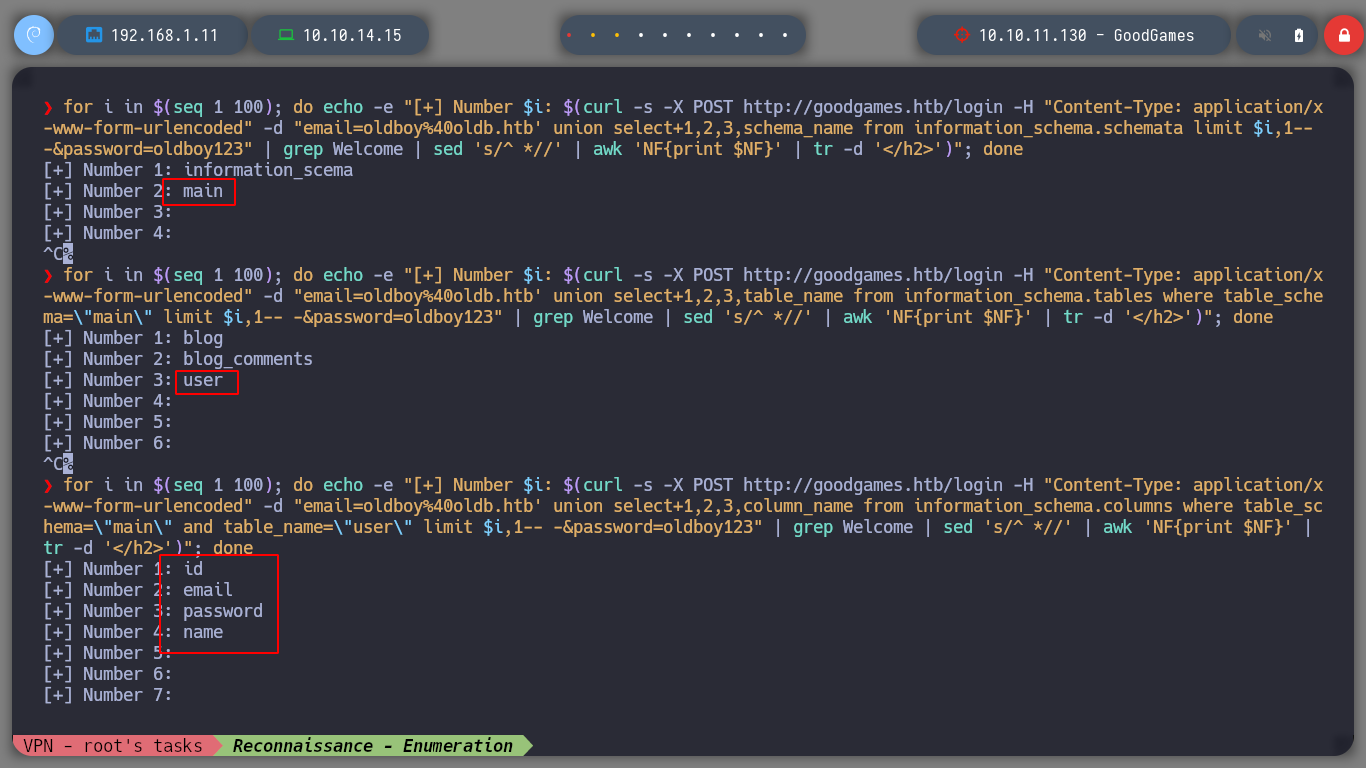Viewport: 1366px width, 768px height.
Task: Click the "[+] Number 6:" line under blog tables
Action: coord(108,443)
